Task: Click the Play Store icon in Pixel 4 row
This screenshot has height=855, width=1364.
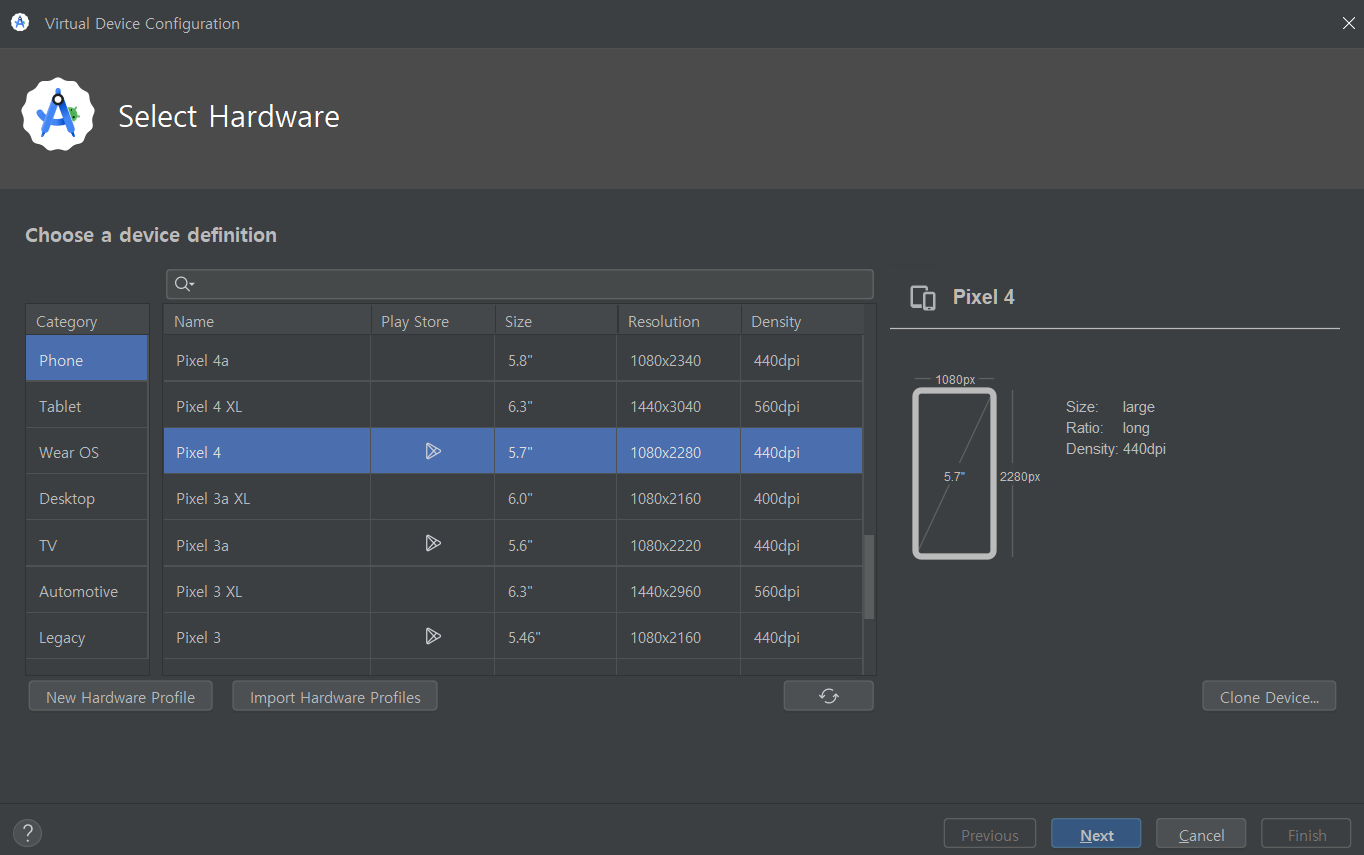Action: [x=433, y=451]
